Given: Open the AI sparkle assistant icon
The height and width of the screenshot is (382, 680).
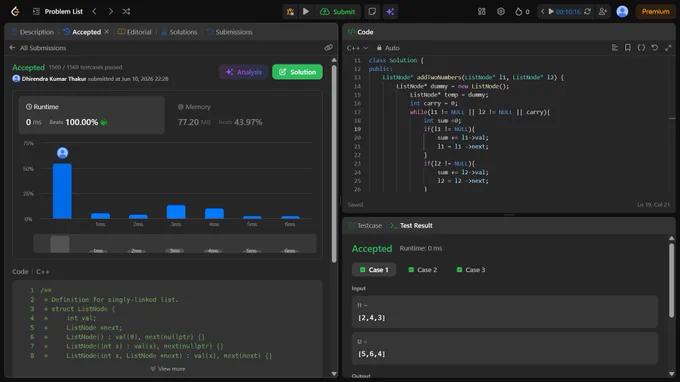Looking at the screenshot, I should [x=390, y=12].
